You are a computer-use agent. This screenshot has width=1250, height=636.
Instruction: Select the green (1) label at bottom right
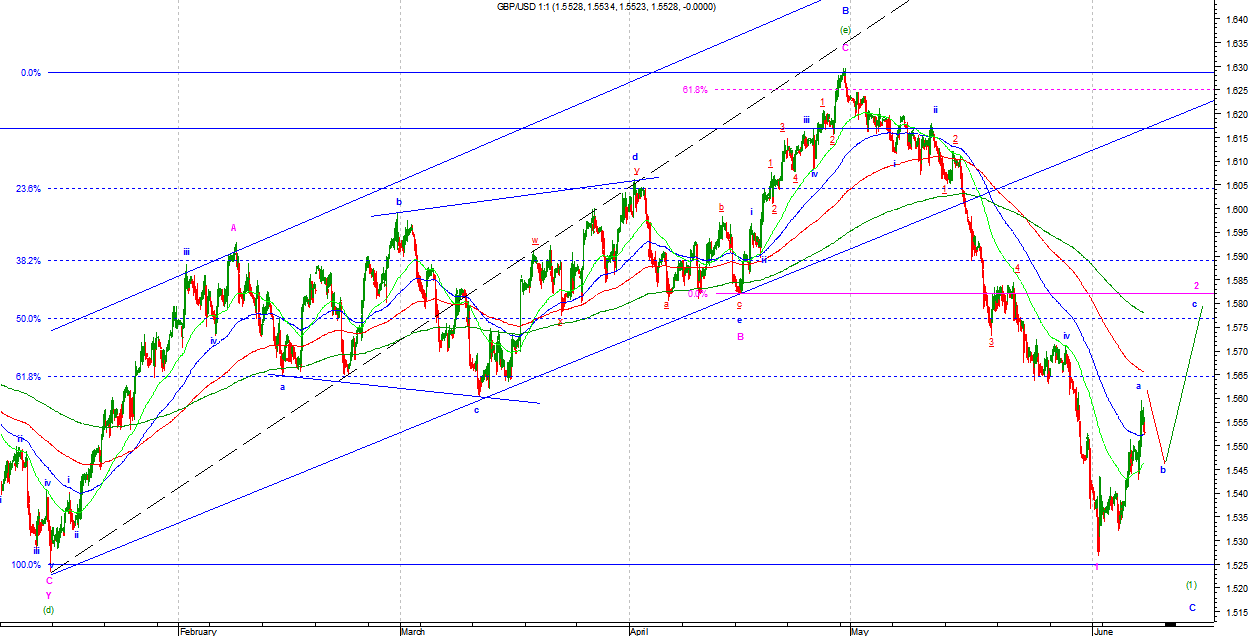1190,585
